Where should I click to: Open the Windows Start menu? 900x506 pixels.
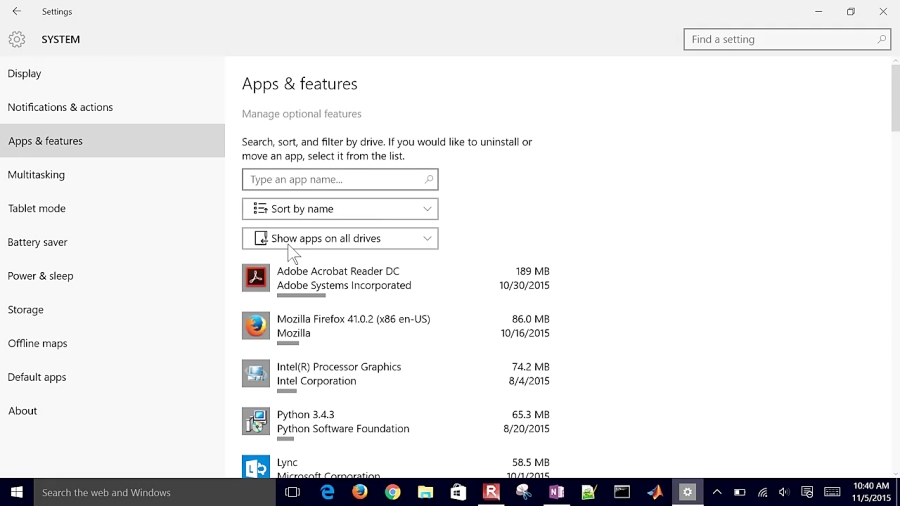pyautogui.click(x=17, y=492)
